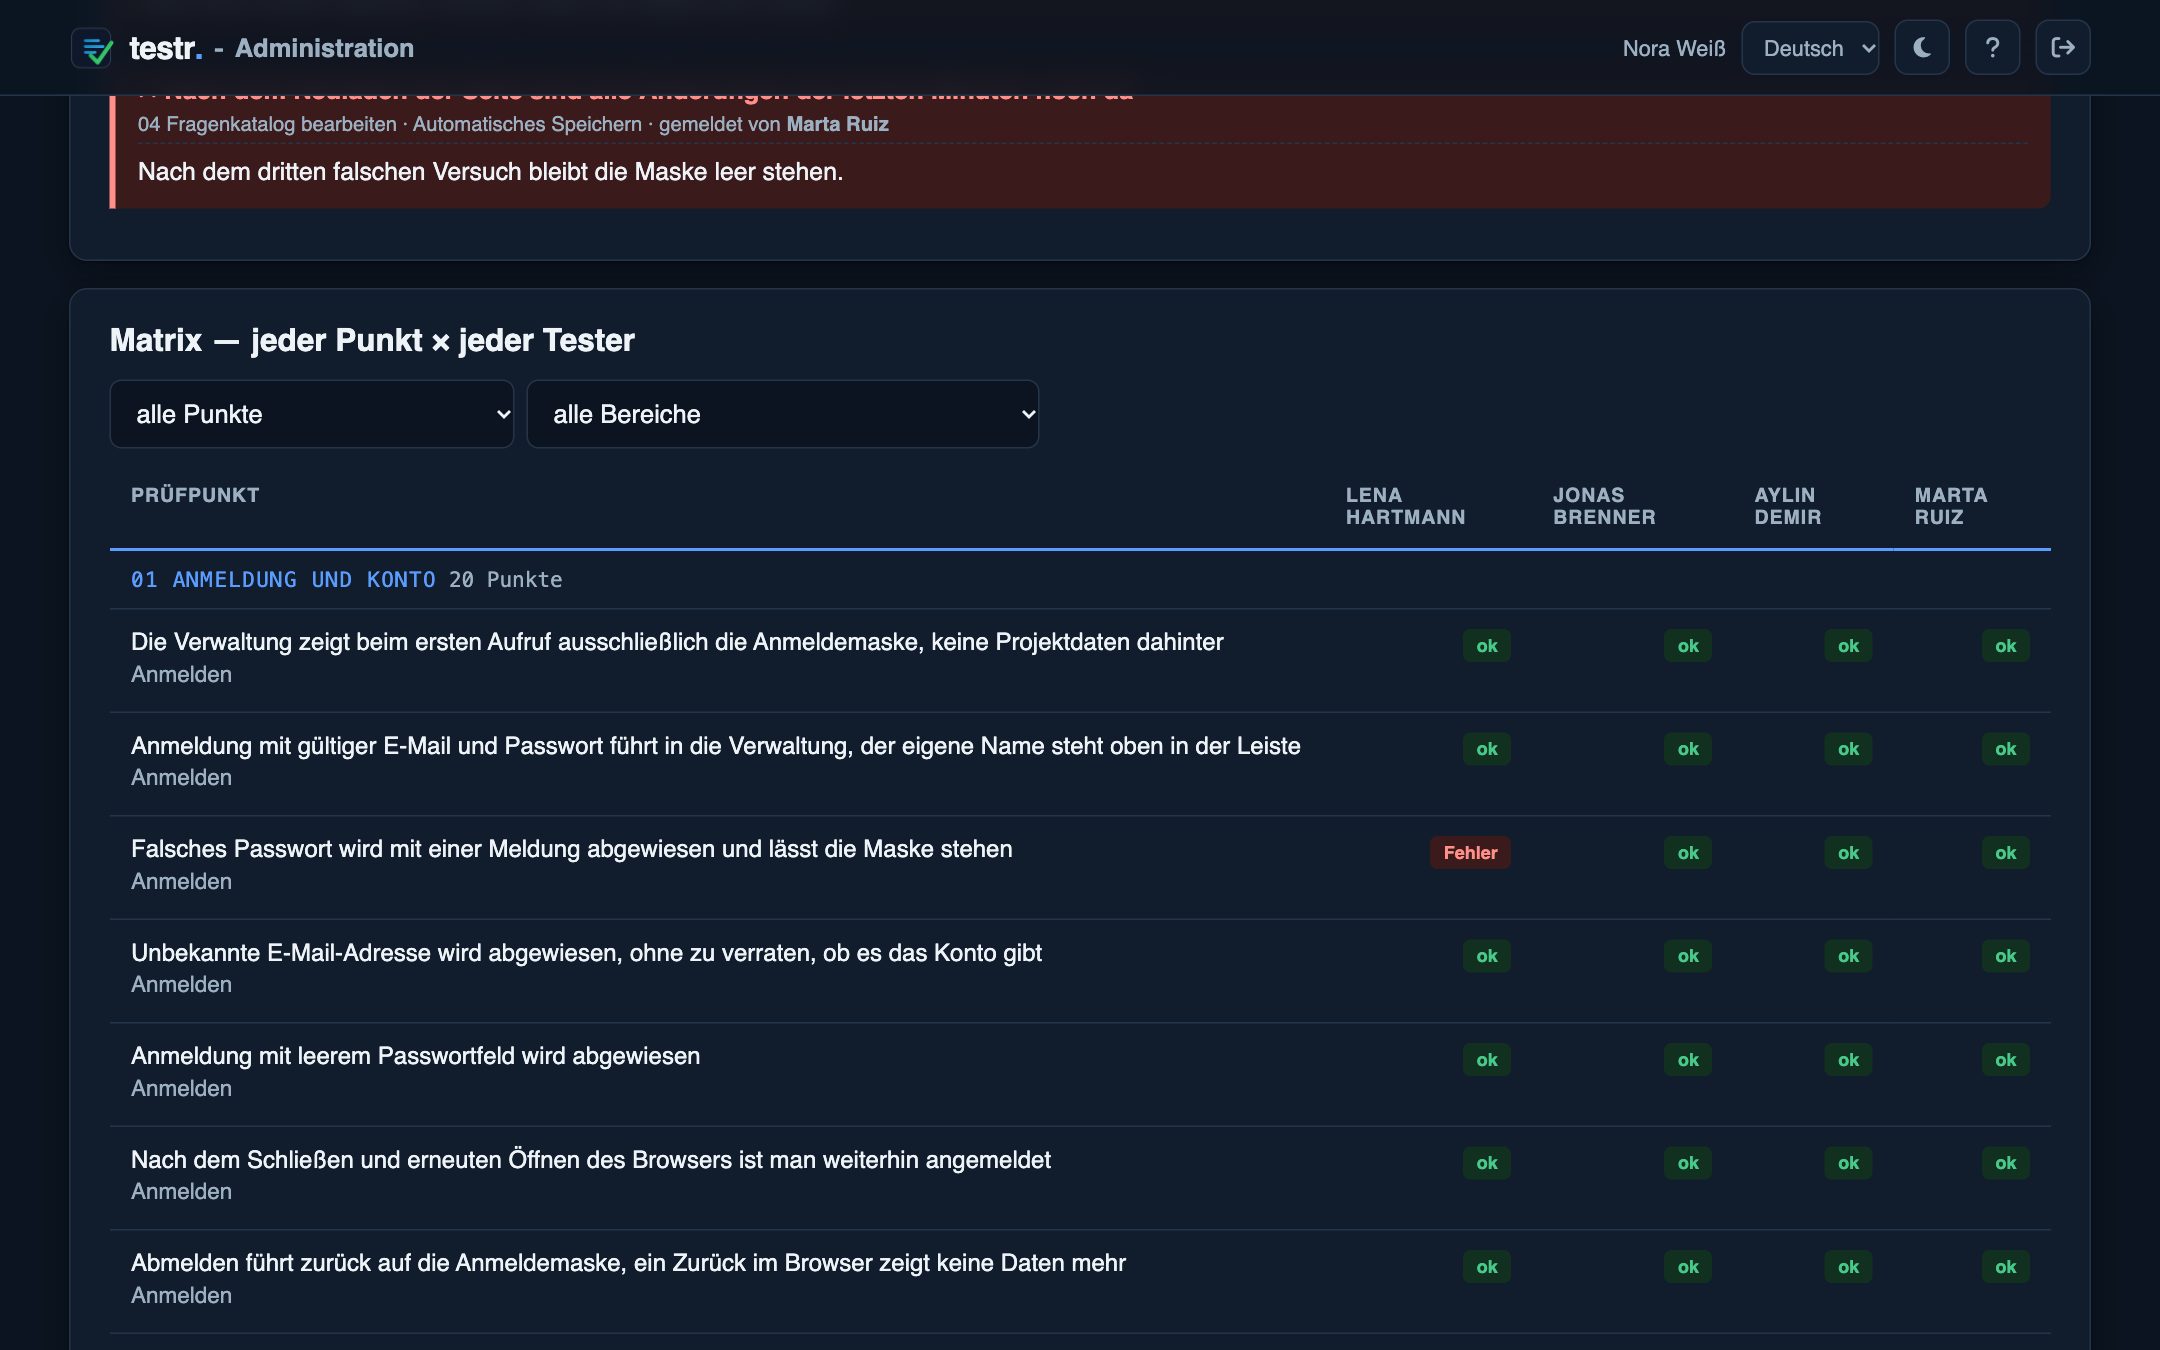
Task: Select 'Falsches Passwort wird mit einer Meldung' text
Action: (356, 849)
